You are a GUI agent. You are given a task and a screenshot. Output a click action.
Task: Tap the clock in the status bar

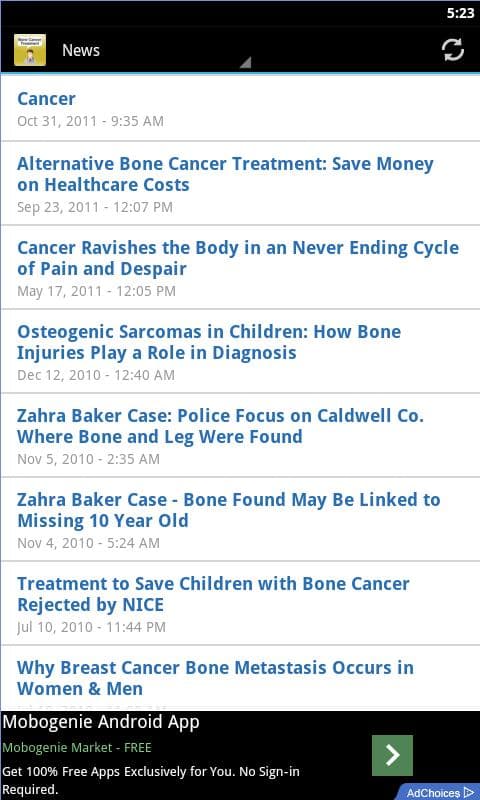click(x=460, y=13)
